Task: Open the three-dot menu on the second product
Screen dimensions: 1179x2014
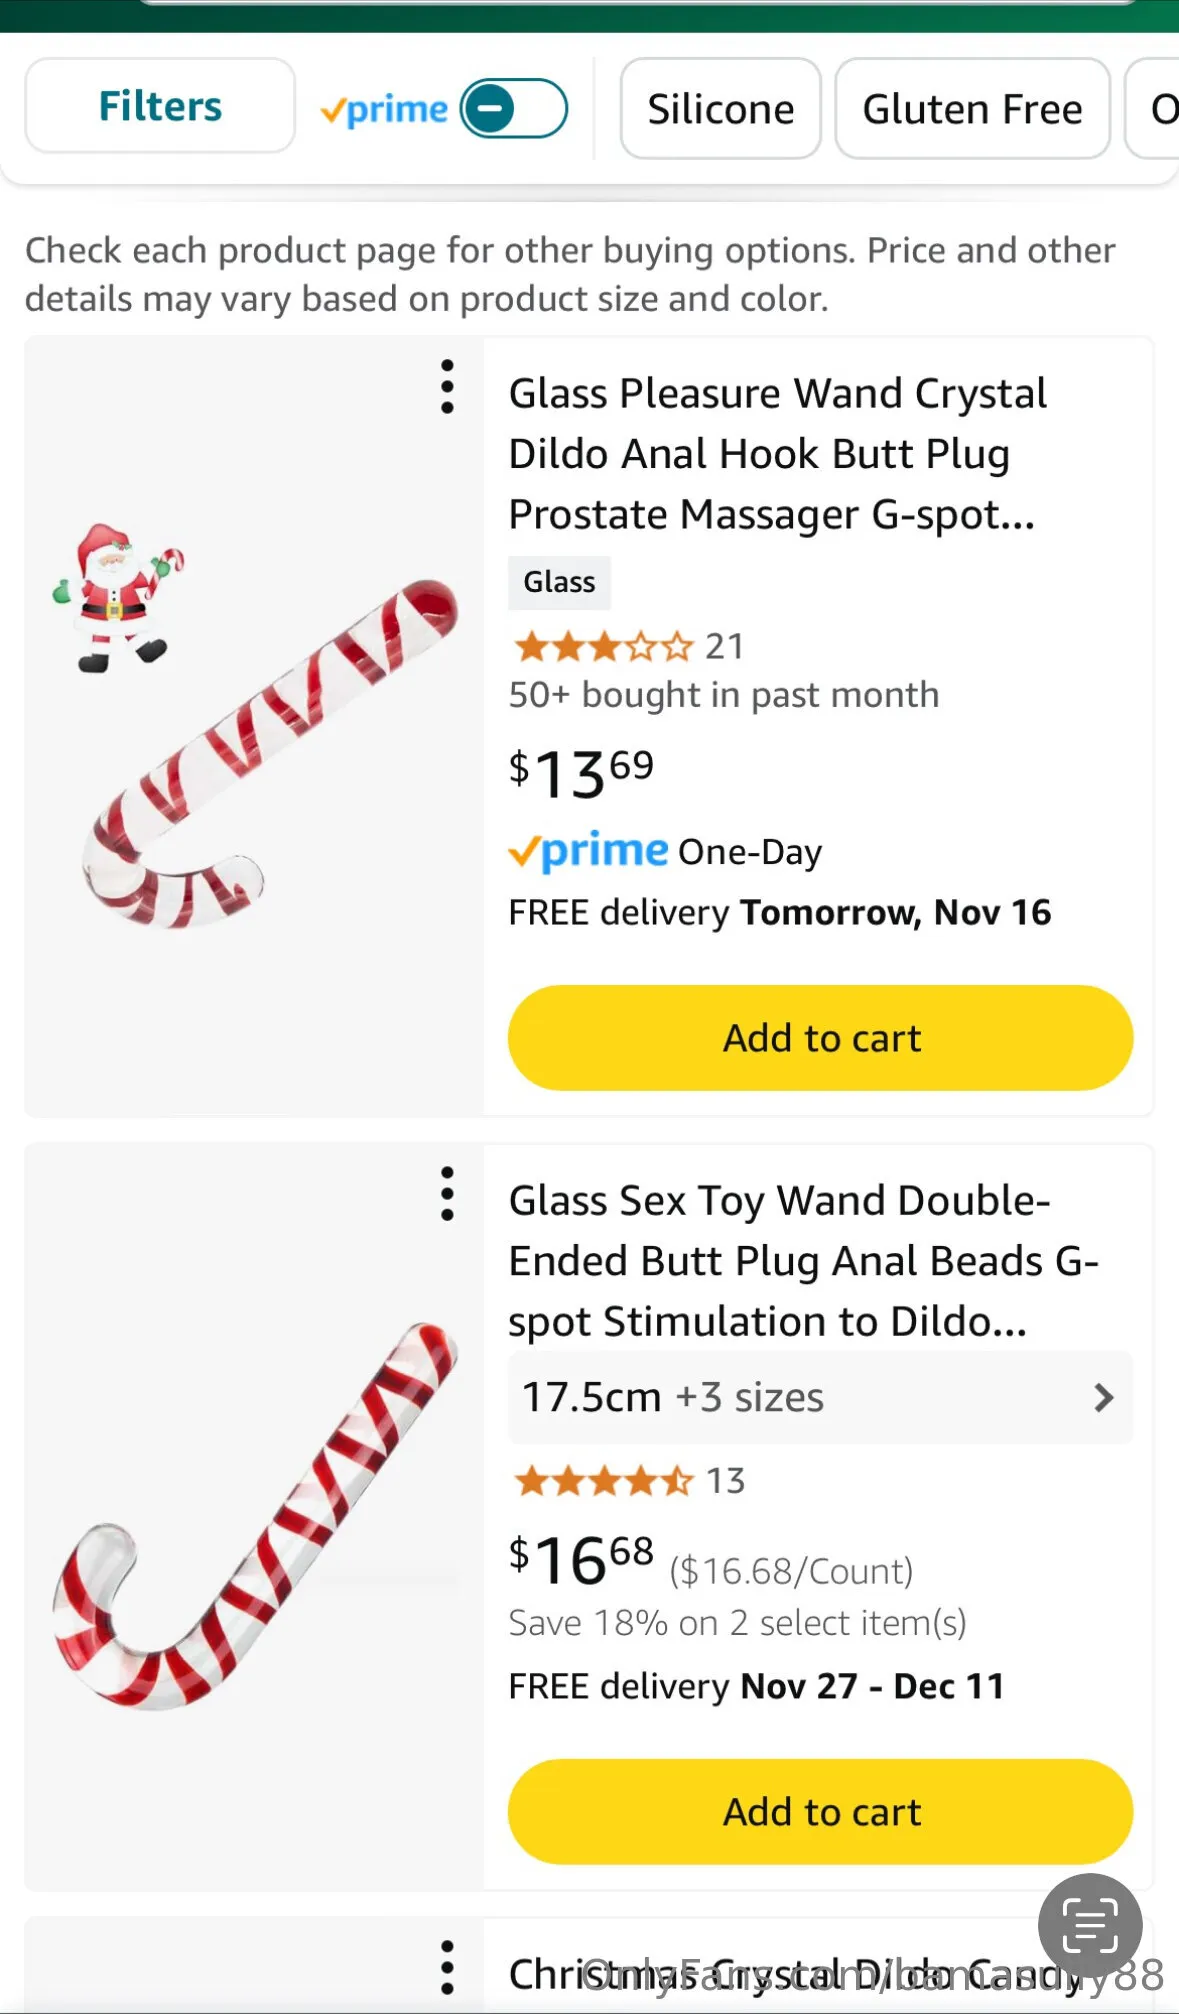Action: click(447, 1194)
